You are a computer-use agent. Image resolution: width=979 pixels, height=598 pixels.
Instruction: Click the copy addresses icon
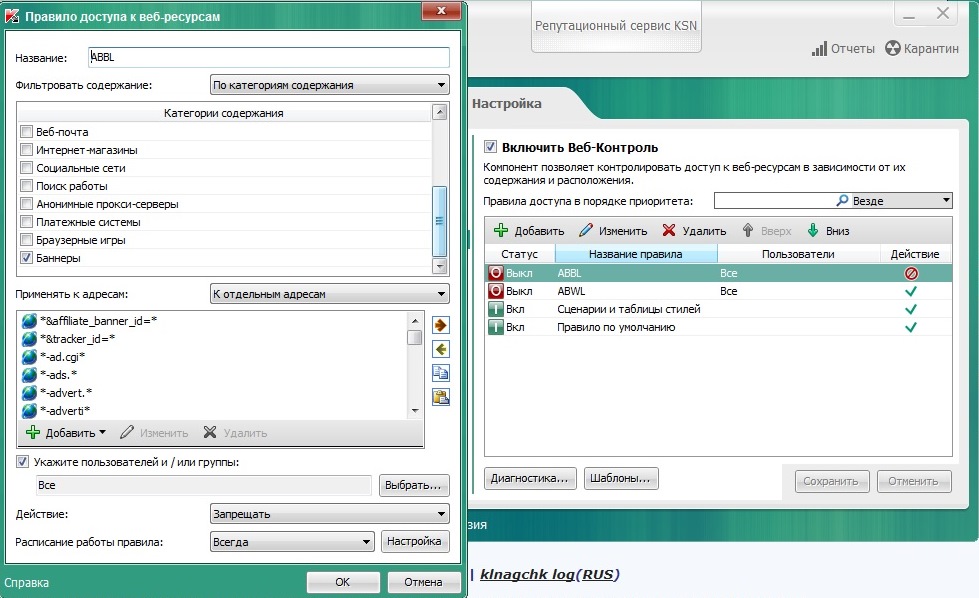(x=441, y=373)
